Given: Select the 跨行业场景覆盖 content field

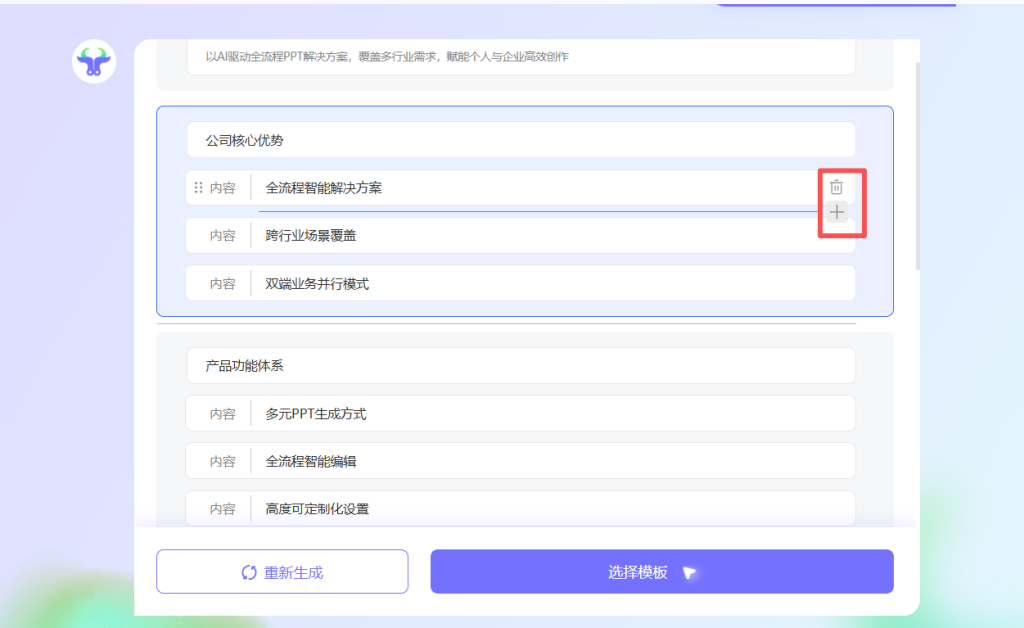Looking at the screenshot, I should (x=550, y=236).
